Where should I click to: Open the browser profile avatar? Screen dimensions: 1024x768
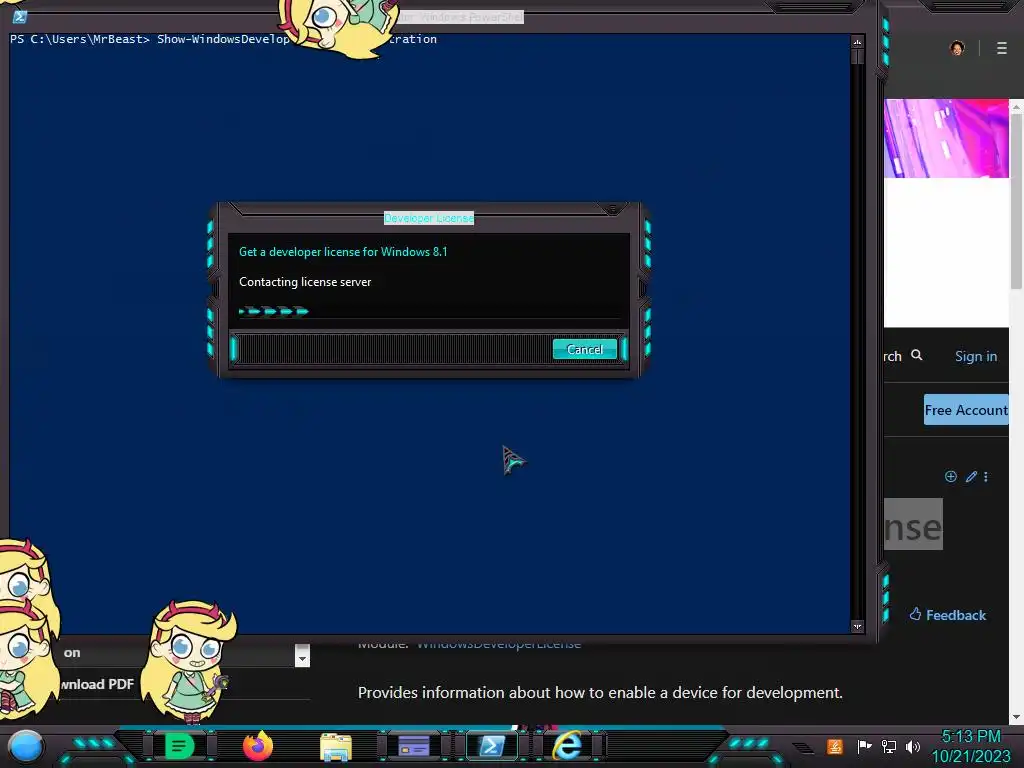[x=957, y=48]
